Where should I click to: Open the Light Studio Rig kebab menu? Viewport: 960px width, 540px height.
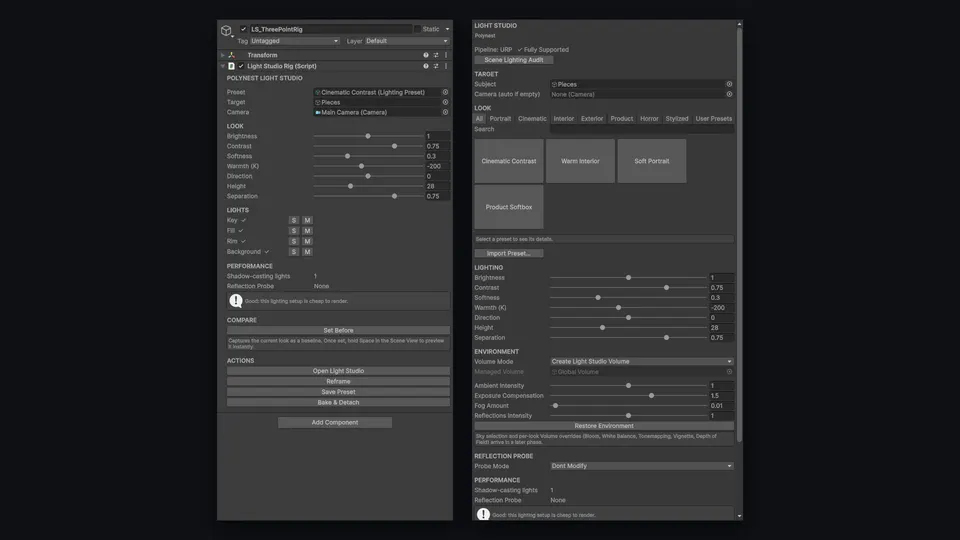point(446,66)
